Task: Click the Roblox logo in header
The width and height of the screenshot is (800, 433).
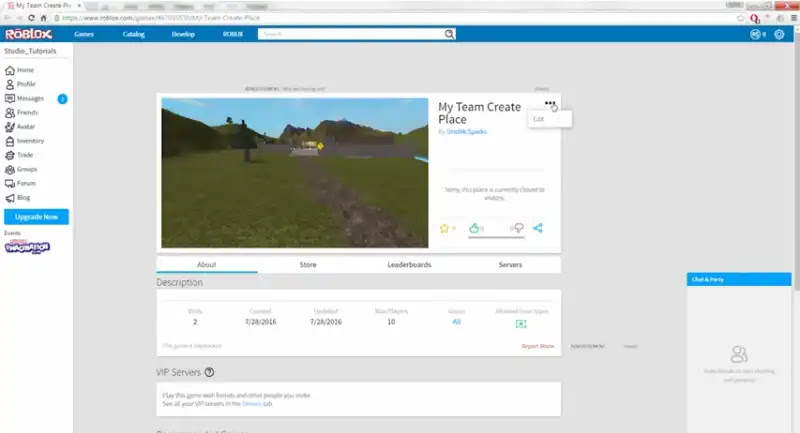Action: pyautogui.click(x=29, y=34)
